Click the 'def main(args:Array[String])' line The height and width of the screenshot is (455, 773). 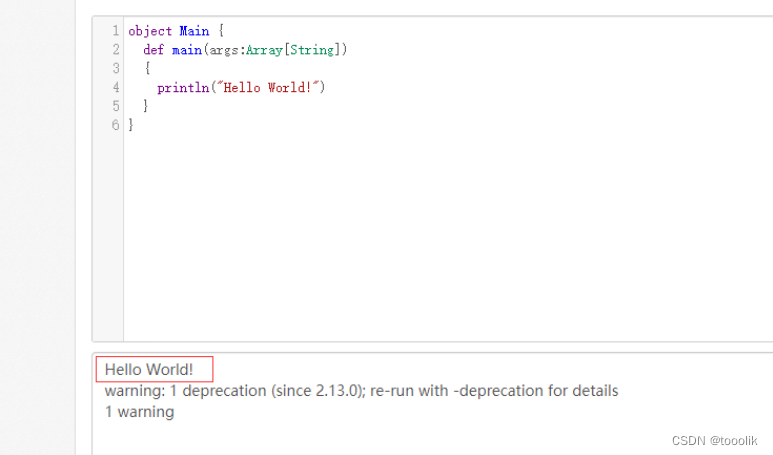point(245,50)
